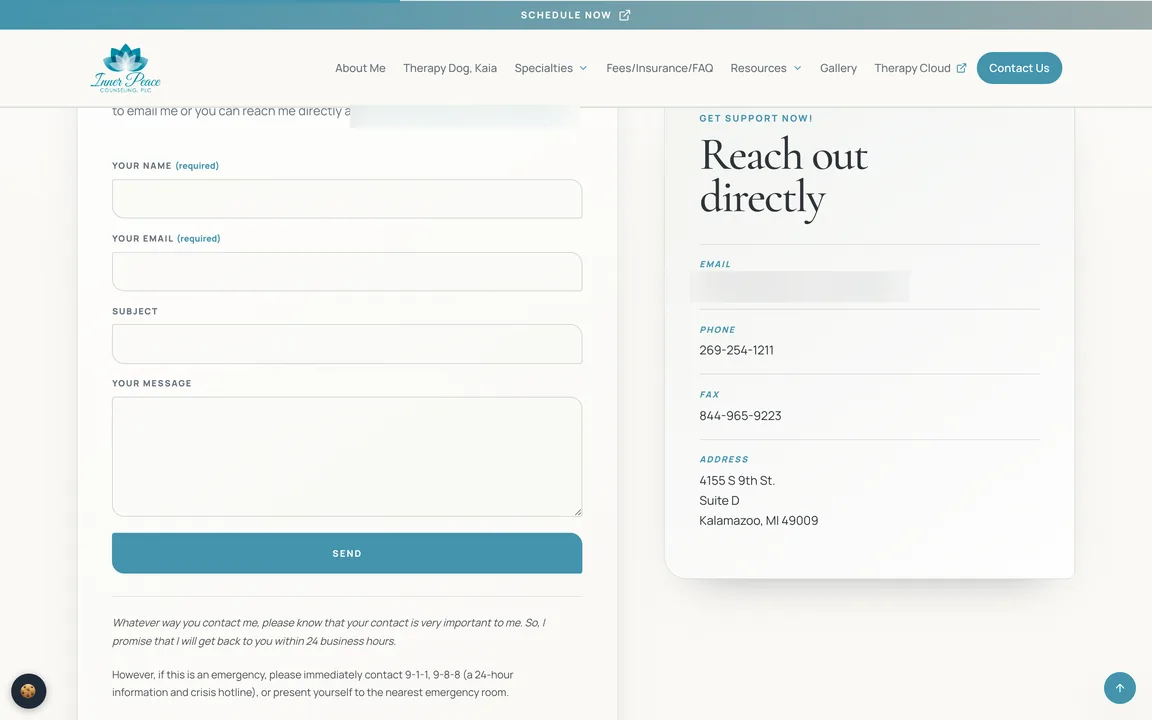Go to Therapy Dog, Kaia page

point(450,68)
